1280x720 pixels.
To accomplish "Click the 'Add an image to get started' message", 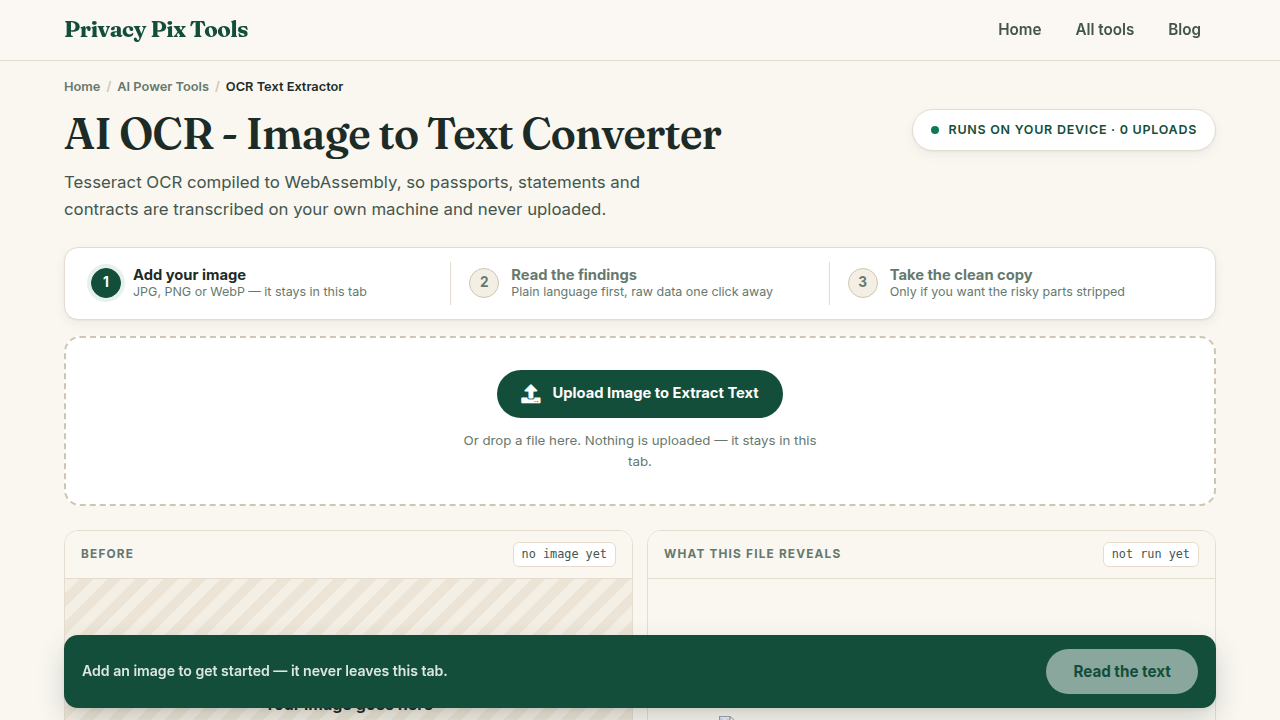I will point(265,671).
